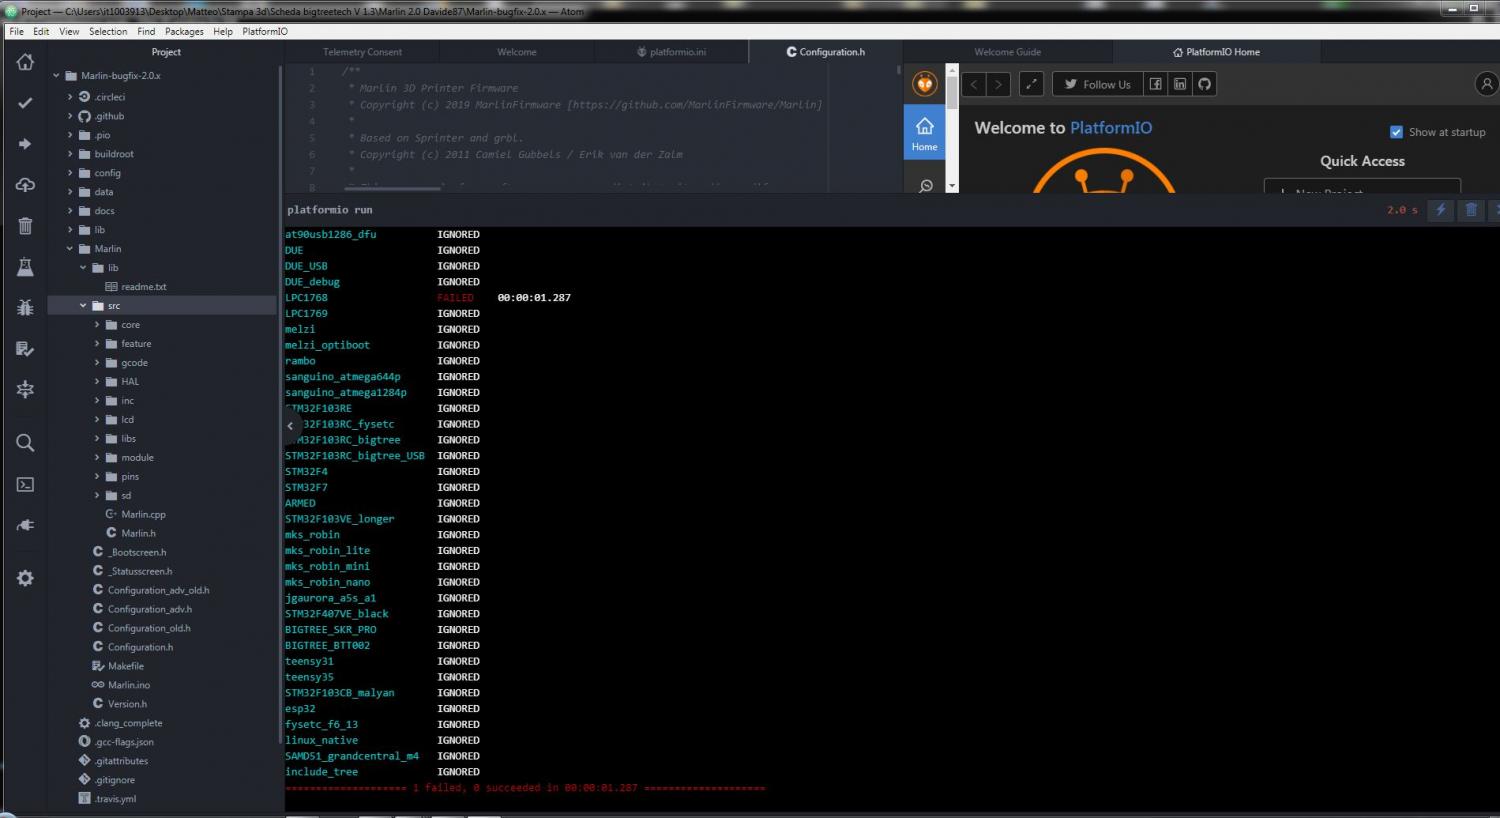Click the Project panel header tab
Image resolution: width=1500 pixels, height=818 pixels.
coord(166,52)
